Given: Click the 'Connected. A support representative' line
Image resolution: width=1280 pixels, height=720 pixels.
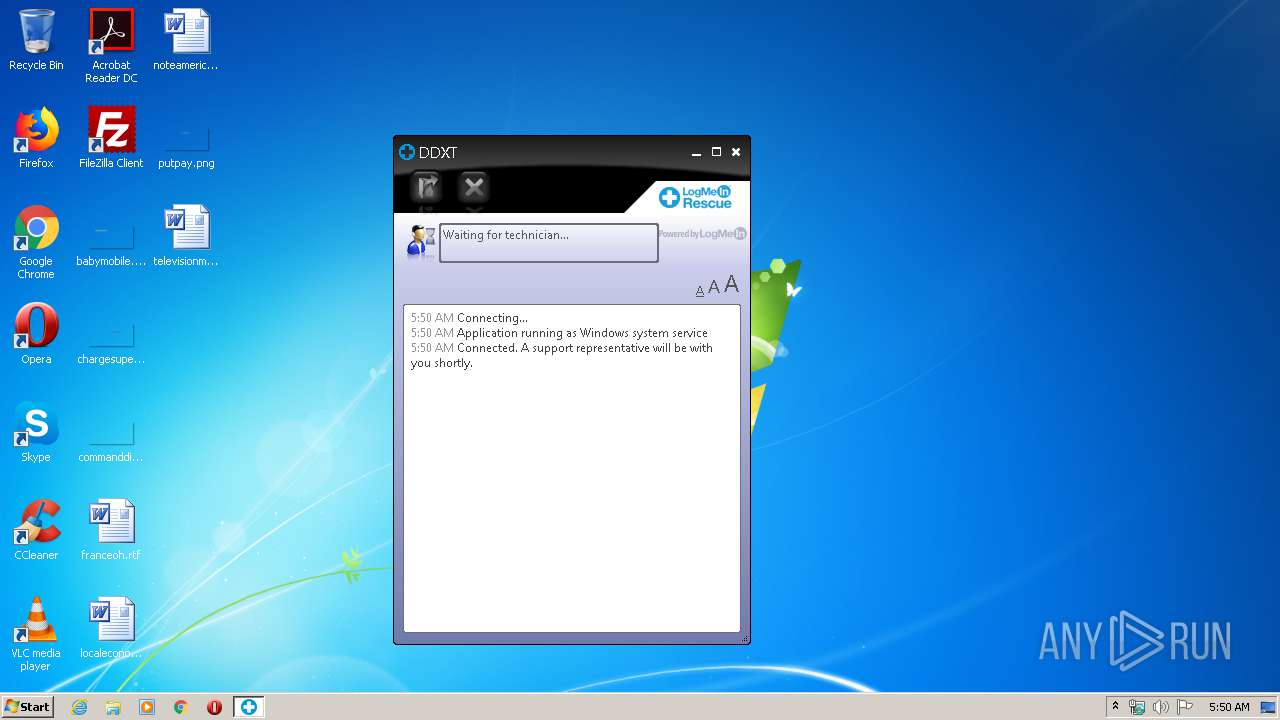Looking at the screenshot, I should pos(561,355).
